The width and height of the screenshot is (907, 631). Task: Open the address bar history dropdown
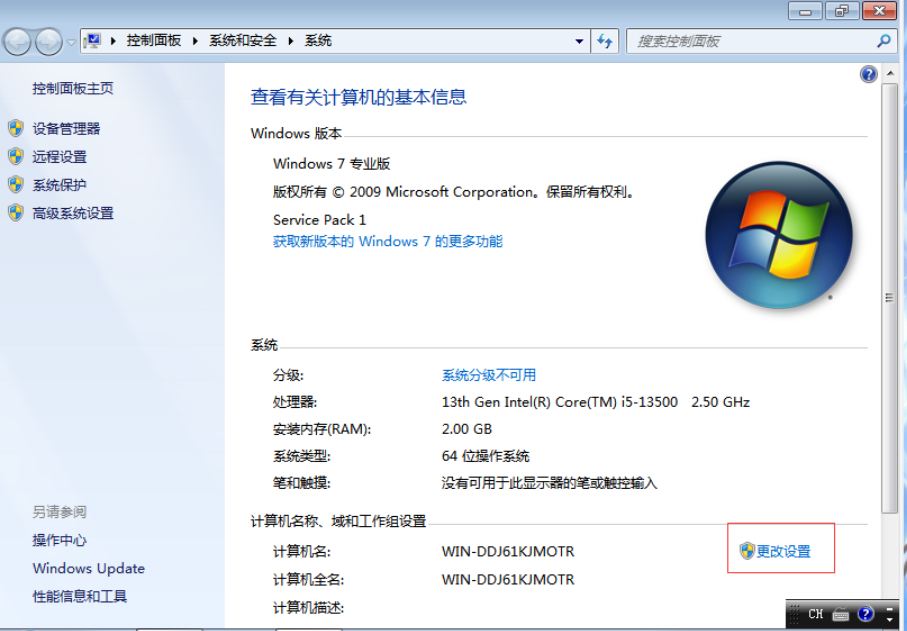coord(579,42)
